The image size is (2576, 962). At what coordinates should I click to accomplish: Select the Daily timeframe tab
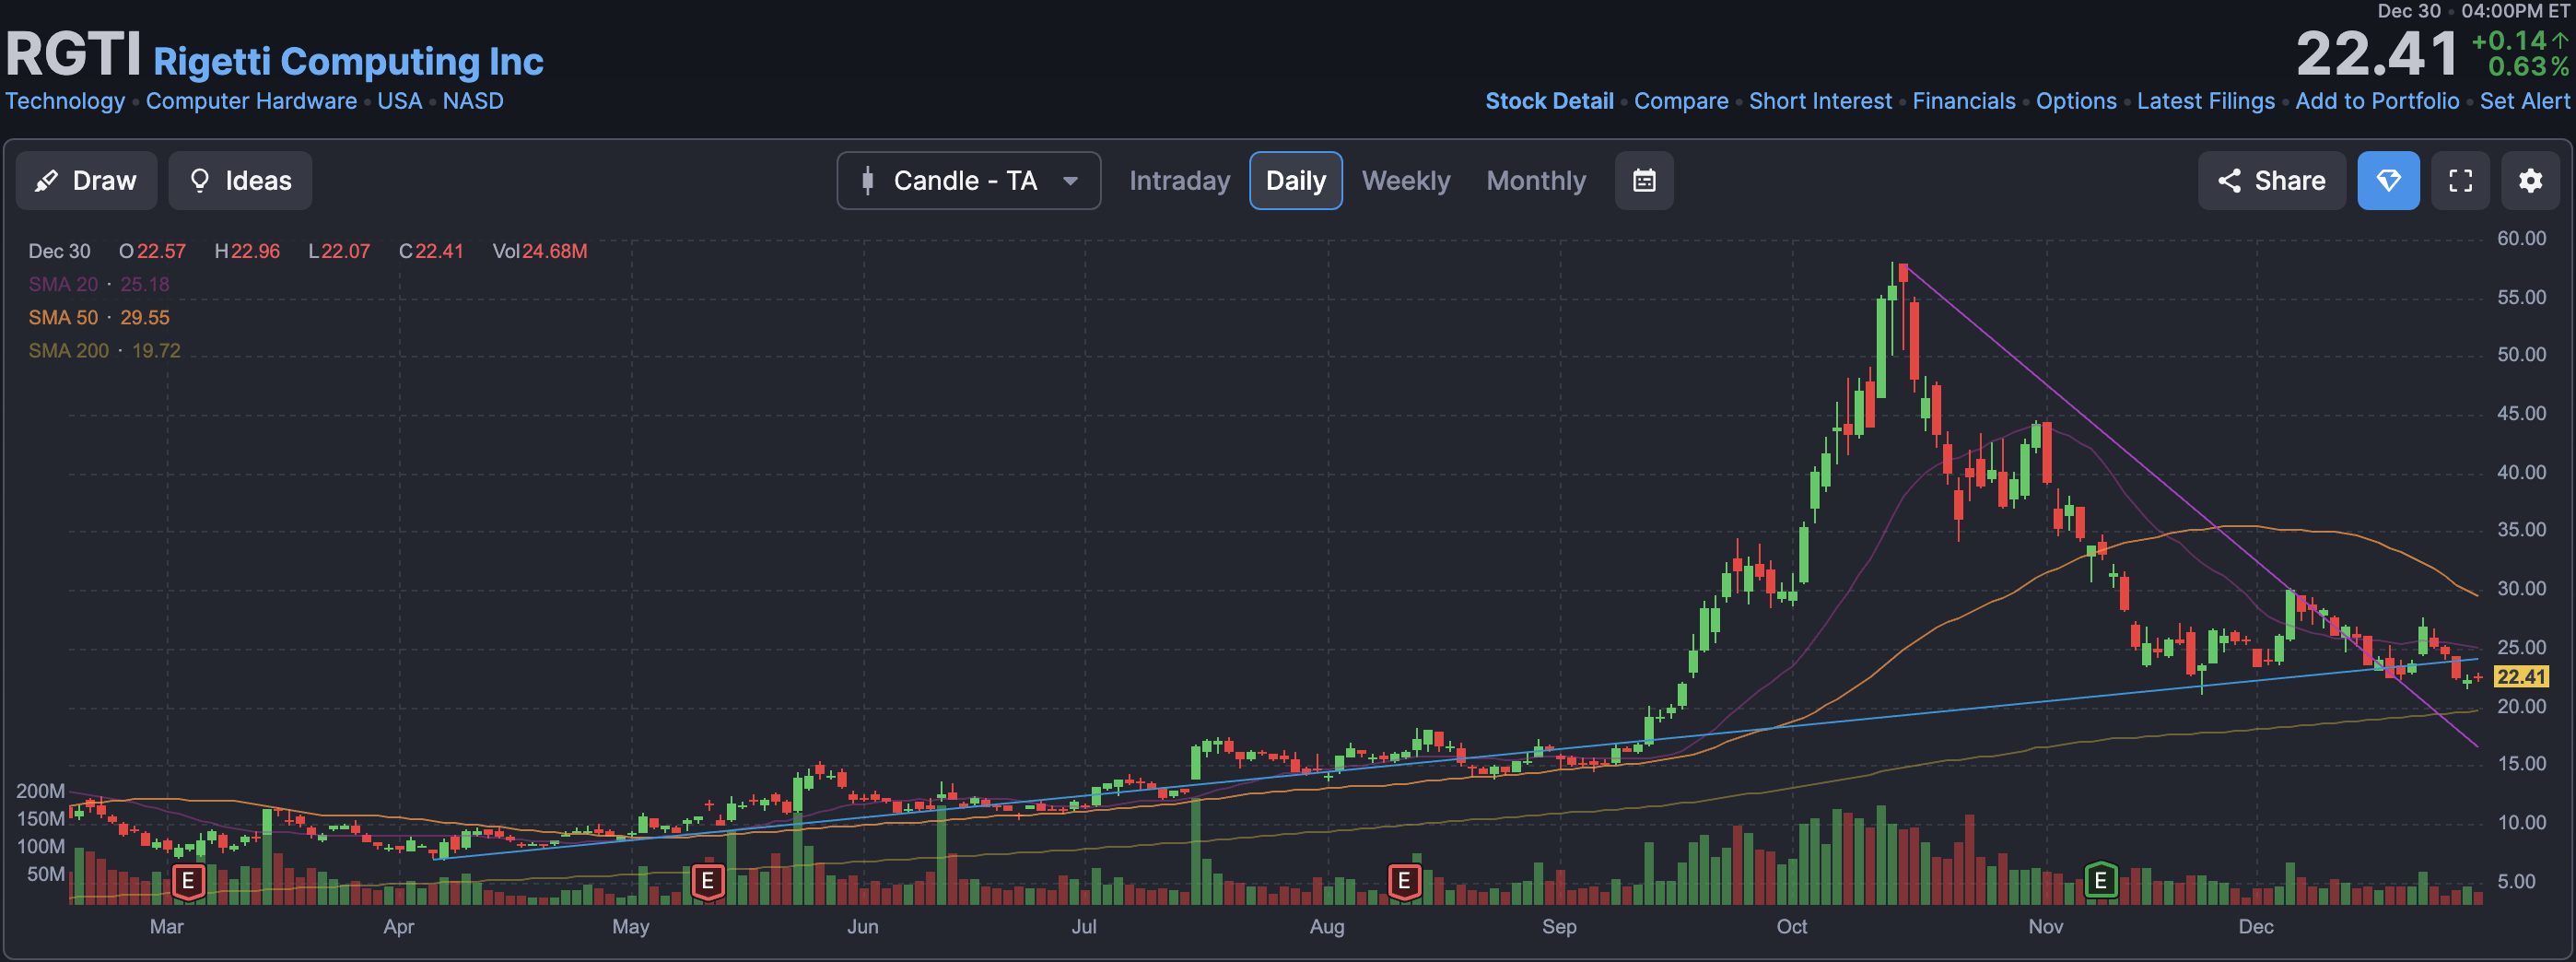pos(1295,181)
